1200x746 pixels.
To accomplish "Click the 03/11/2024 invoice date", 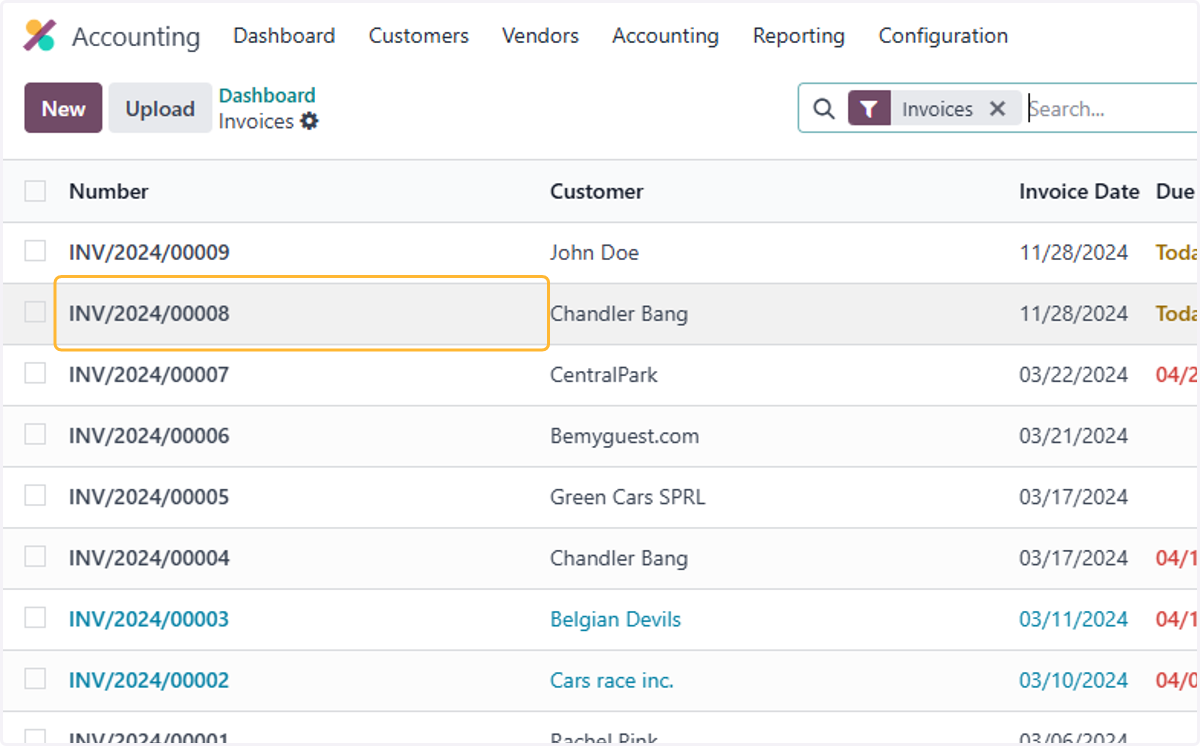I will coord(1073,618).
